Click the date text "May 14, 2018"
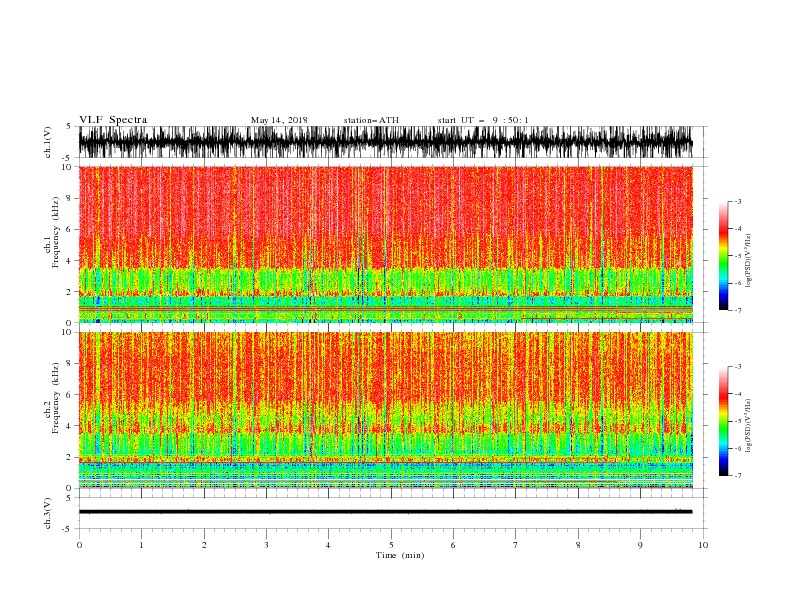The height and width of the screenshot is (612, 792). pos(279,120)
